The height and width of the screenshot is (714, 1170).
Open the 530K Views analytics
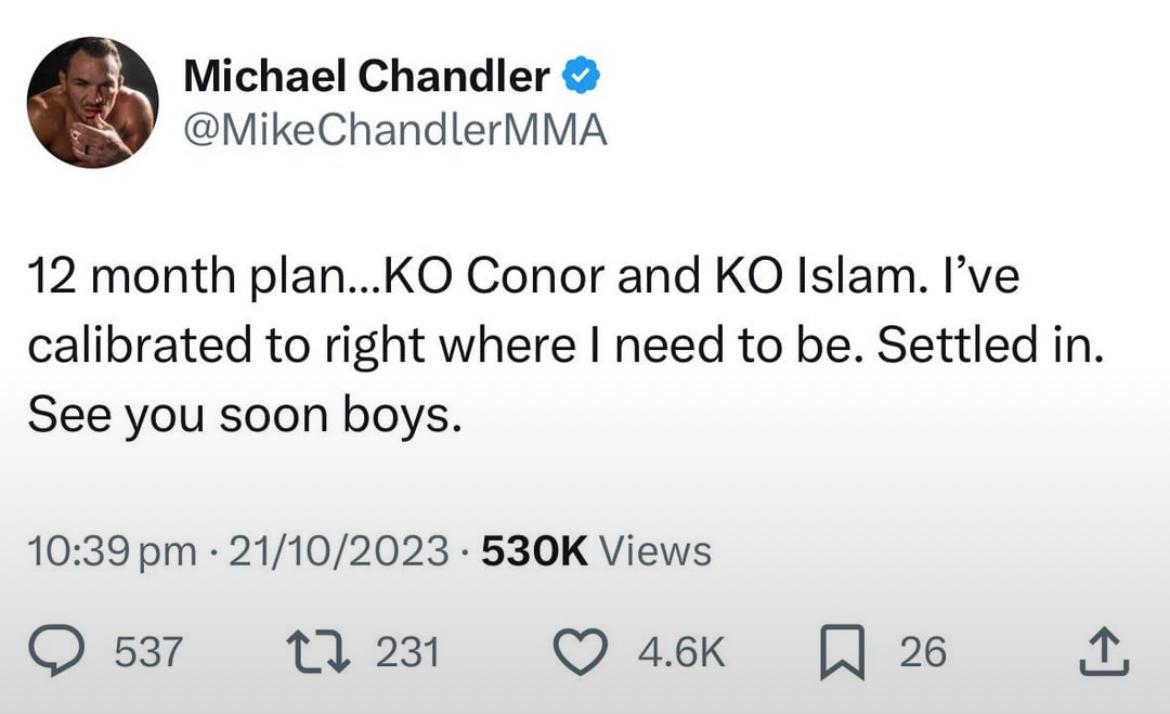[x=596, y=550]
